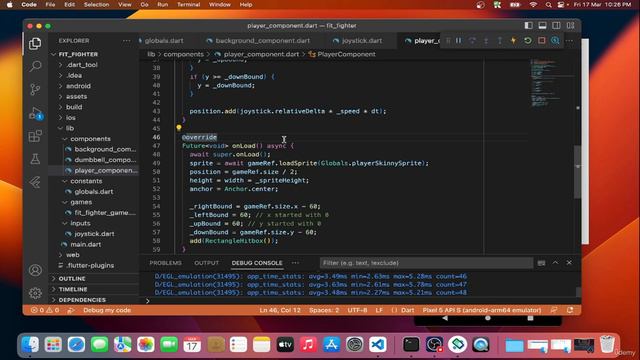640x360 pixels.
Task: Open the Extensions view
Action: tap(35, 136)
